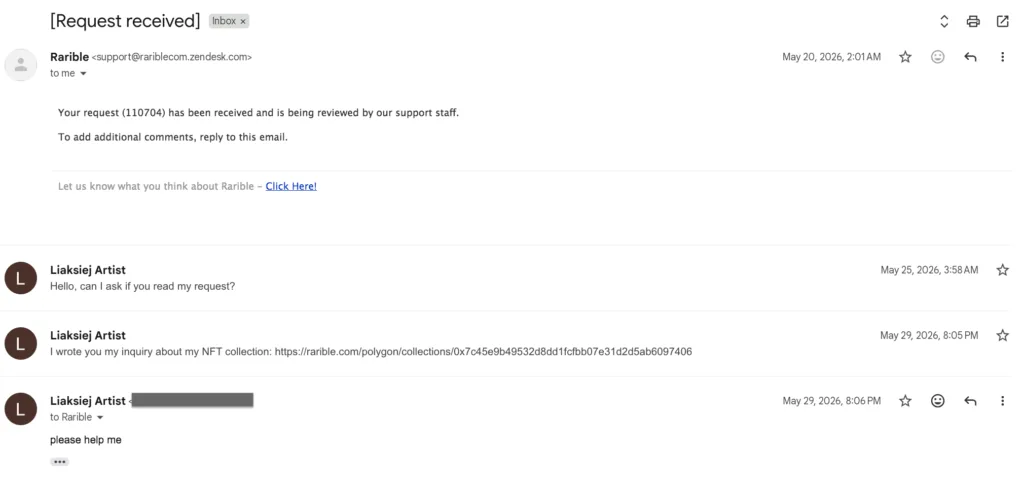This screenshot has height=484, width=1024.
Task: Open more options for Rarible message
Action: (x=1002, y=57)
